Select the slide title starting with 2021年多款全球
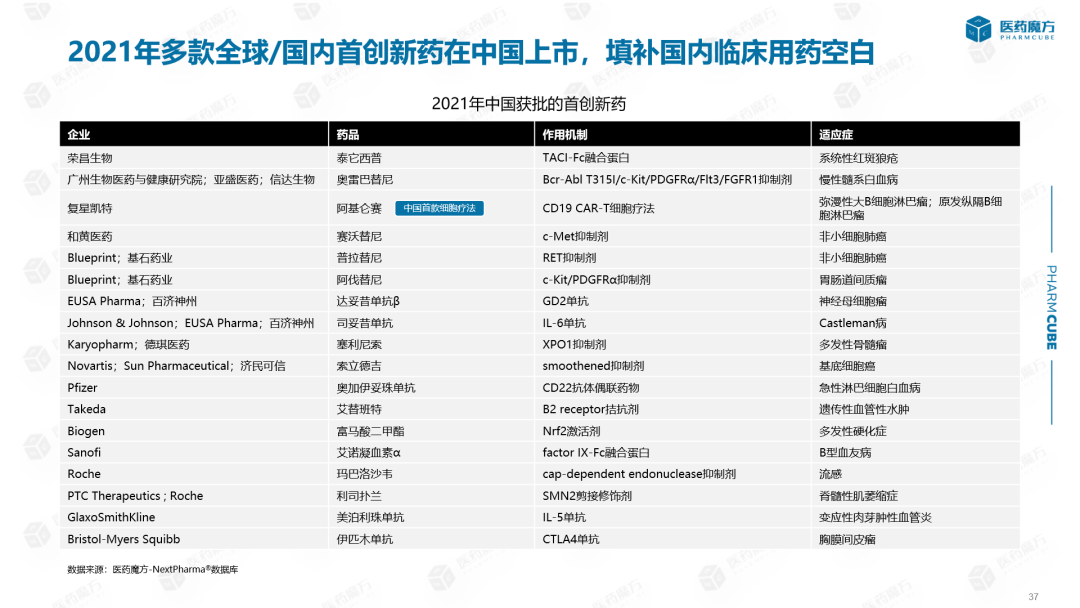The image size is (1080, 608). 471,52
